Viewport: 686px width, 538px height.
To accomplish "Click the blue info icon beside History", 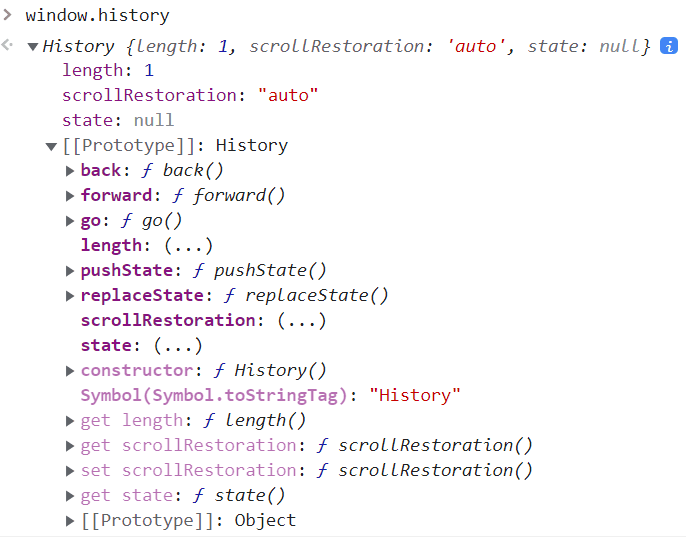I will click(x=669, y=46).
